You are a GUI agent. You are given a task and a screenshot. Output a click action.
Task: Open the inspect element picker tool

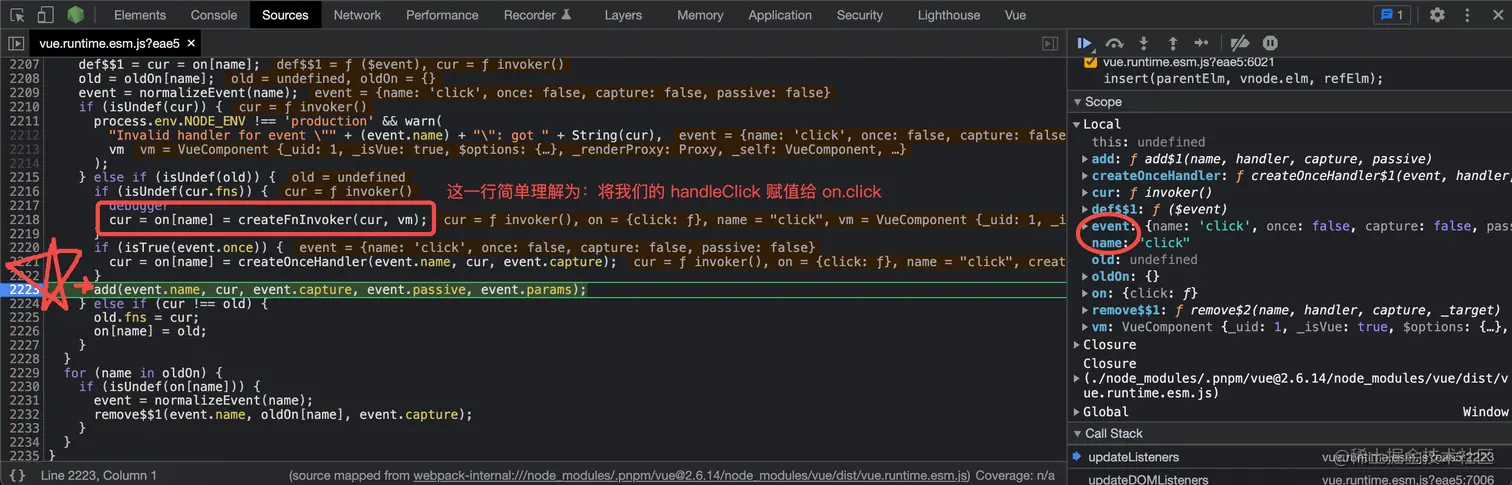[17, 15]
